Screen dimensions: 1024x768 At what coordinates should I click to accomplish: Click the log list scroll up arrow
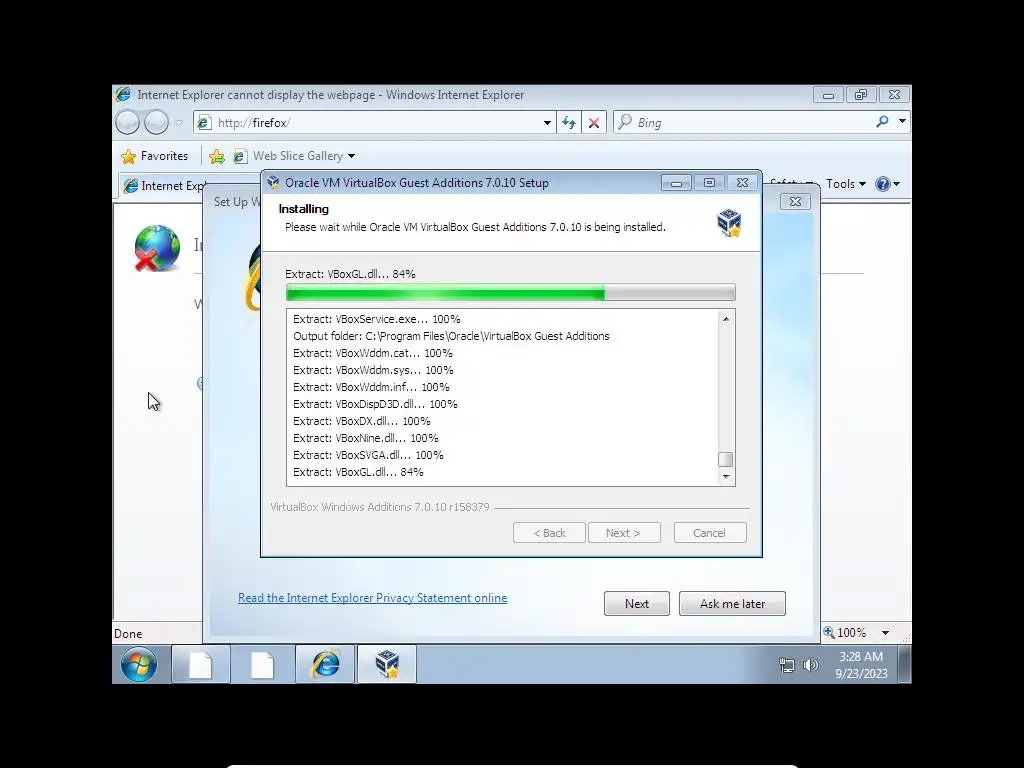pos(726,319)
